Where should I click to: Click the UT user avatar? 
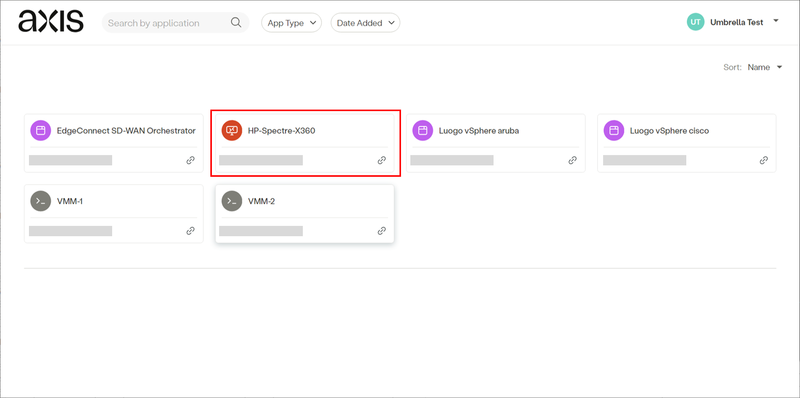695,22
